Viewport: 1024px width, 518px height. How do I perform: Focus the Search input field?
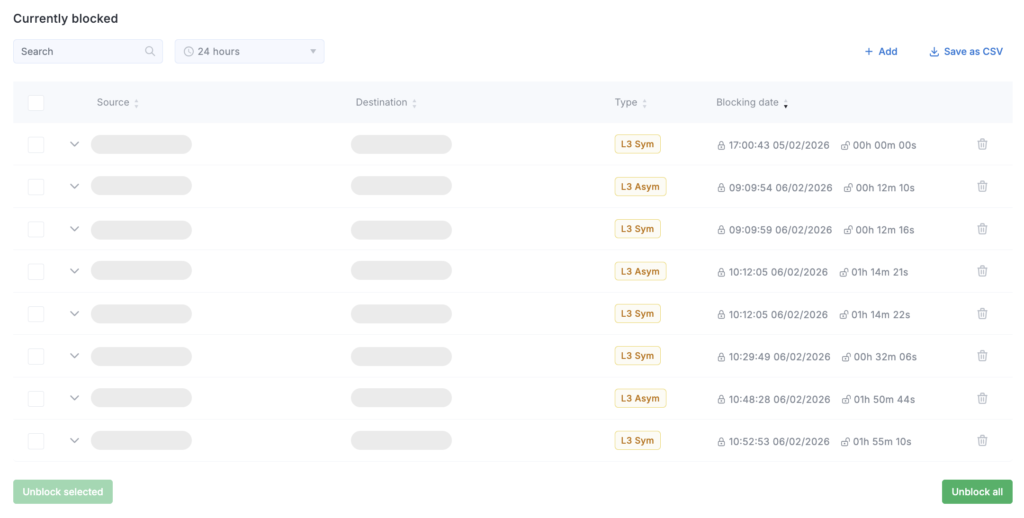click(x=80, y=52)
